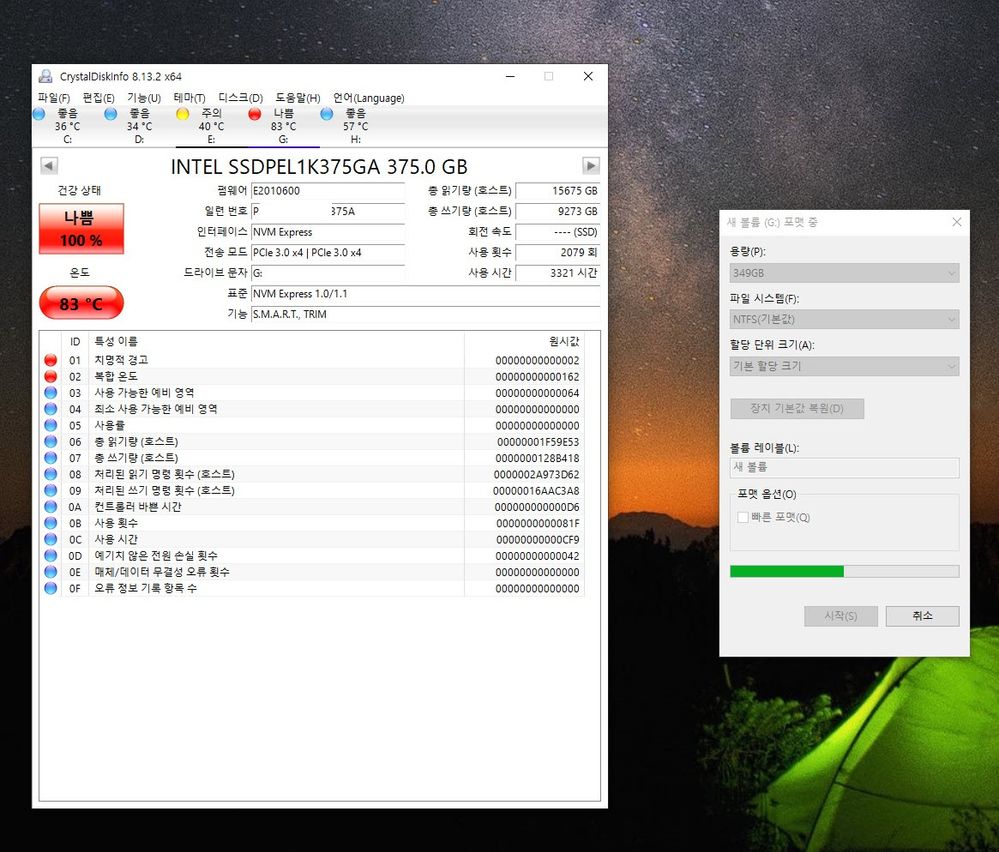Select drive H: status icon
This screenshot has width=999, height=852.
(327, 114)
